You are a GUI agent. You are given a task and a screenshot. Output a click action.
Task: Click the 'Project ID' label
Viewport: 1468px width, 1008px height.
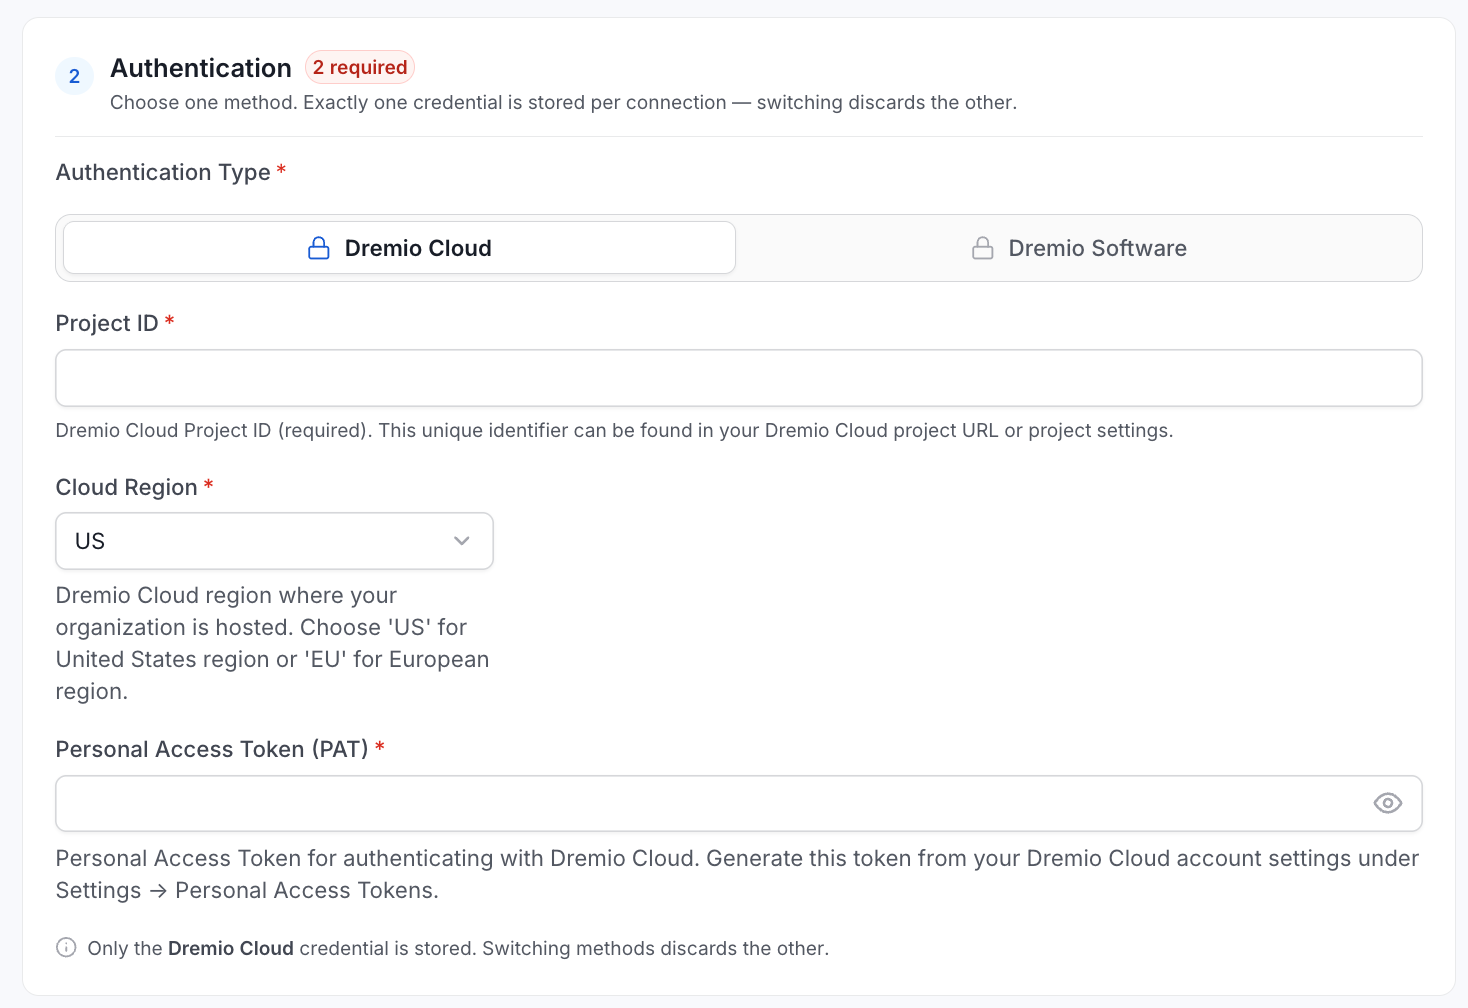107,323
